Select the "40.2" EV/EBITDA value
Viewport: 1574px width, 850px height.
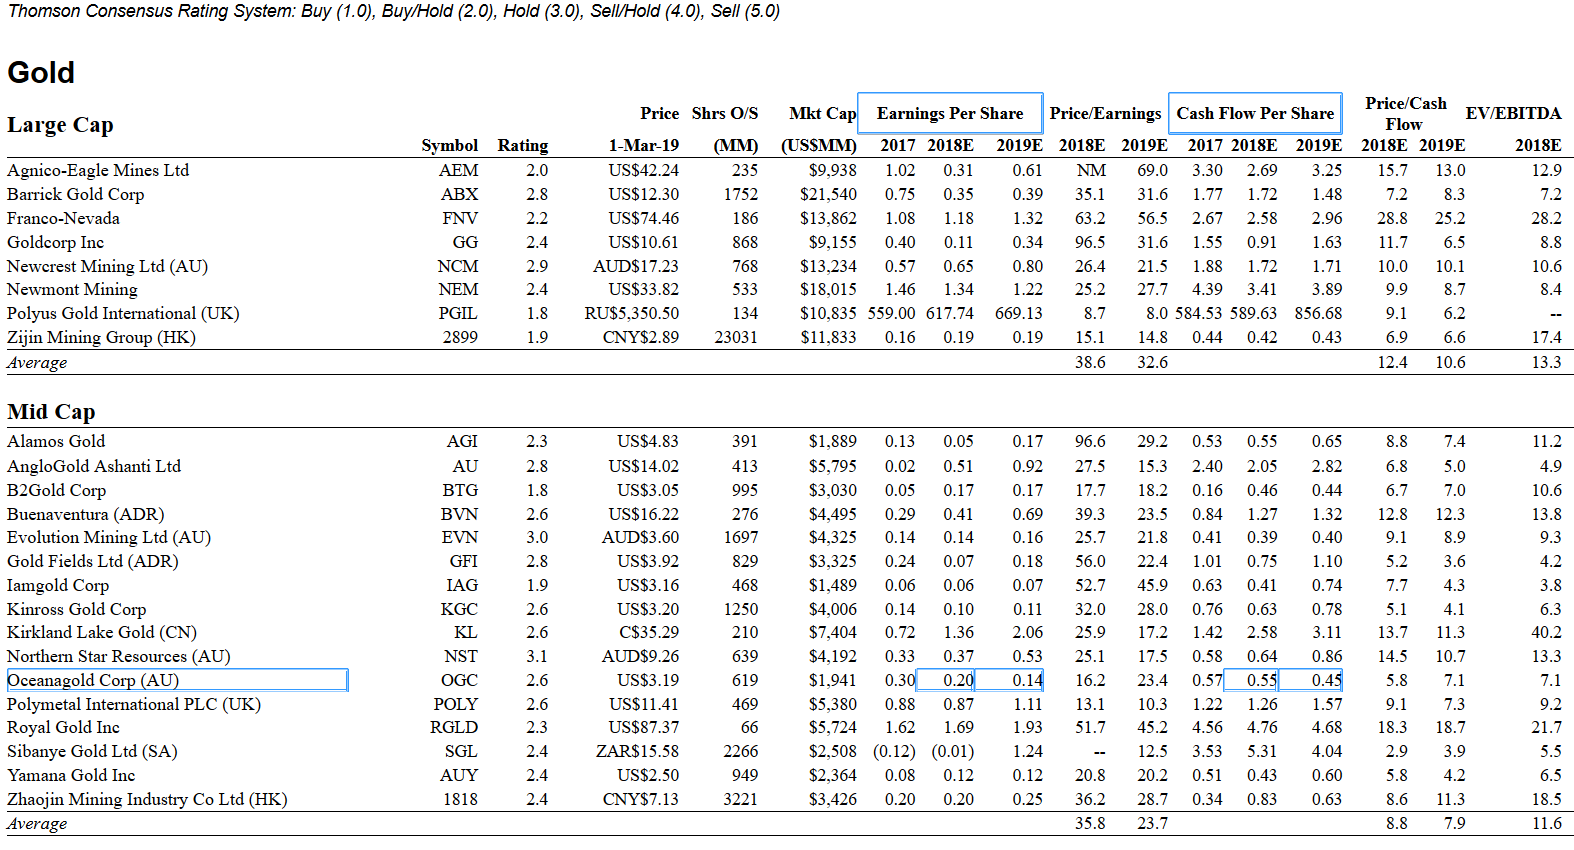coord(1546,632)
